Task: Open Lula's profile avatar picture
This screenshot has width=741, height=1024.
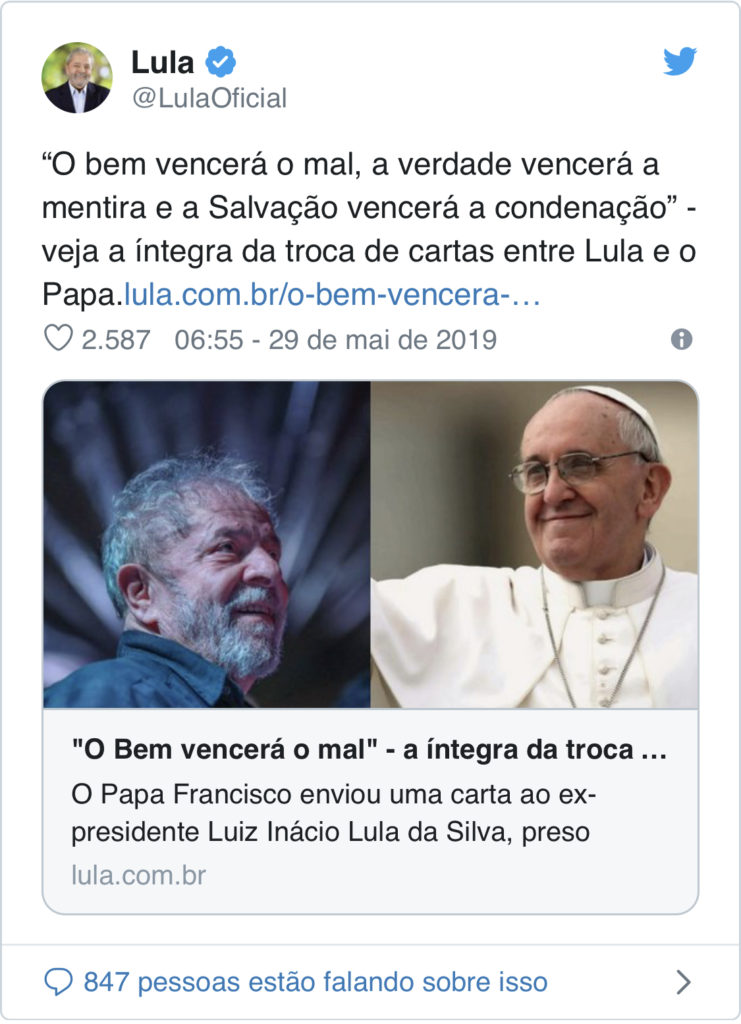Action: (77, 78)
